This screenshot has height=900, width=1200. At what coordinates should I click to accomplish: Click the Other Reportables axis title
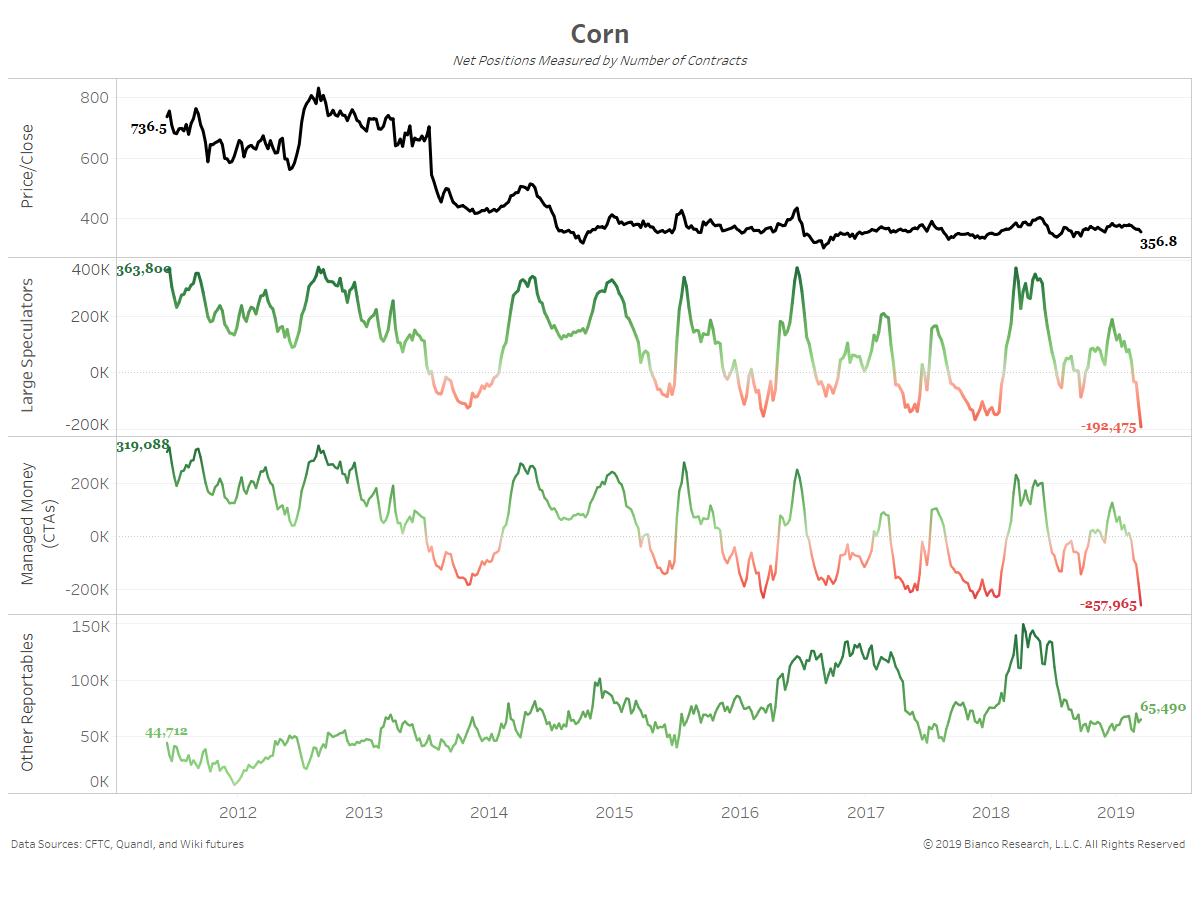(27, 702)
